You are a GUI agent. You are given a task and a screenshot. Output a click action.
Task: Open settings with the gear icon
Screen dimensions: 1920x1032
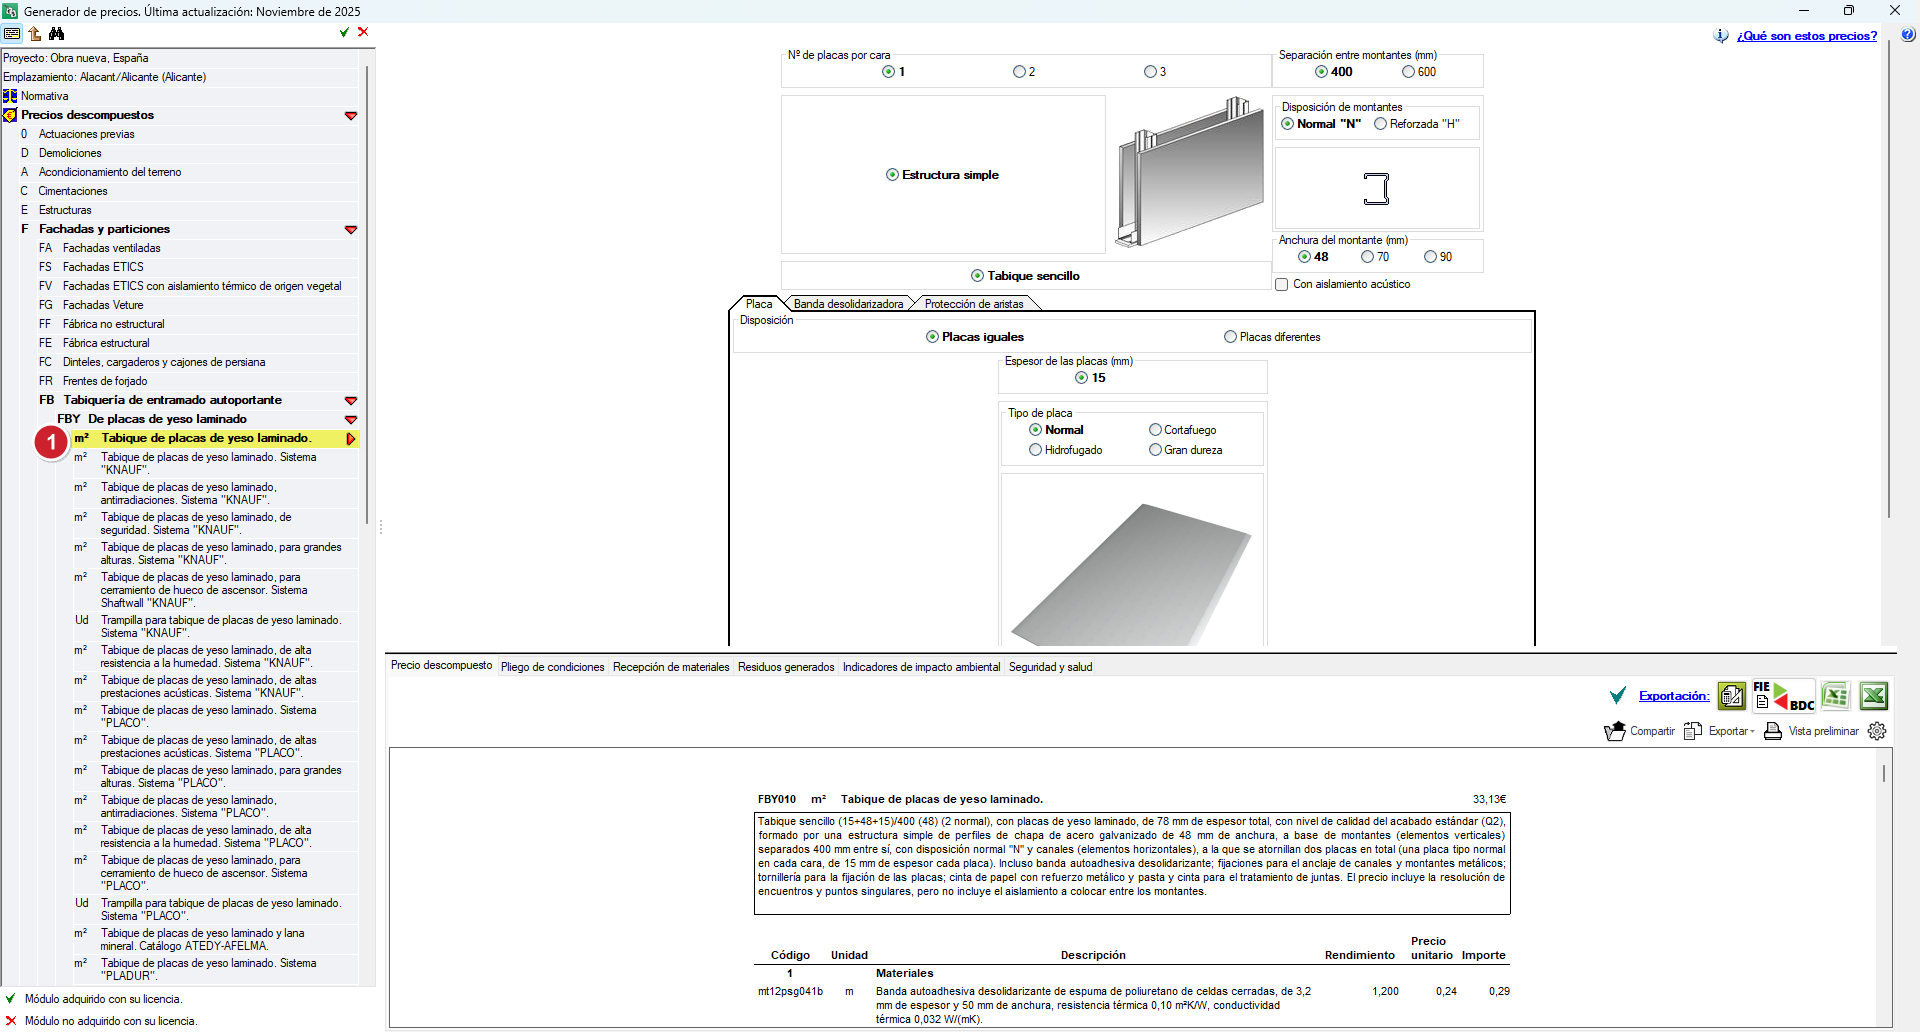point(1877,731)
